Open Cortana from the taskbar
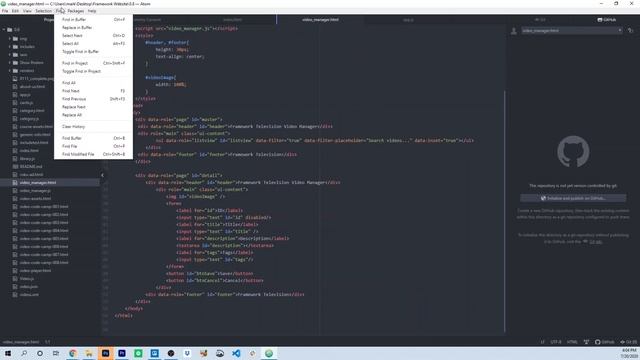 (x=40, y=353)
